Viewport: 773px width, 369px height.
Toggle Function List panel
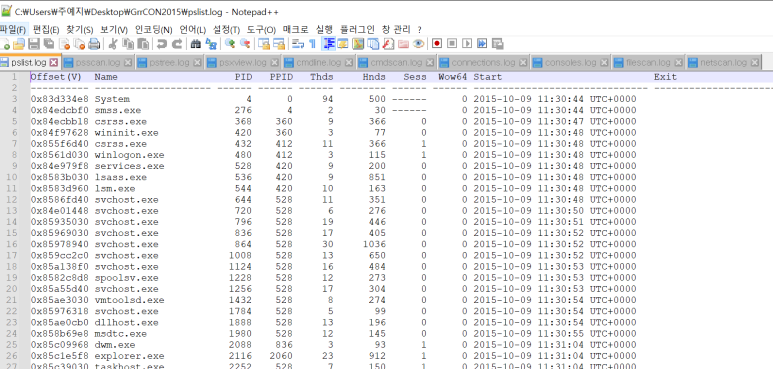(x=388, y=44)
